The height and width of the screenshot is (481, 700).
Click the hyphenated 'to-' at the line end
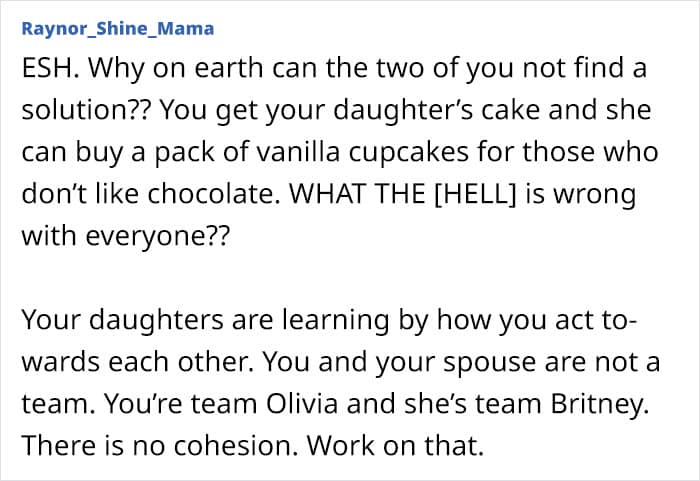pos(619,321)
